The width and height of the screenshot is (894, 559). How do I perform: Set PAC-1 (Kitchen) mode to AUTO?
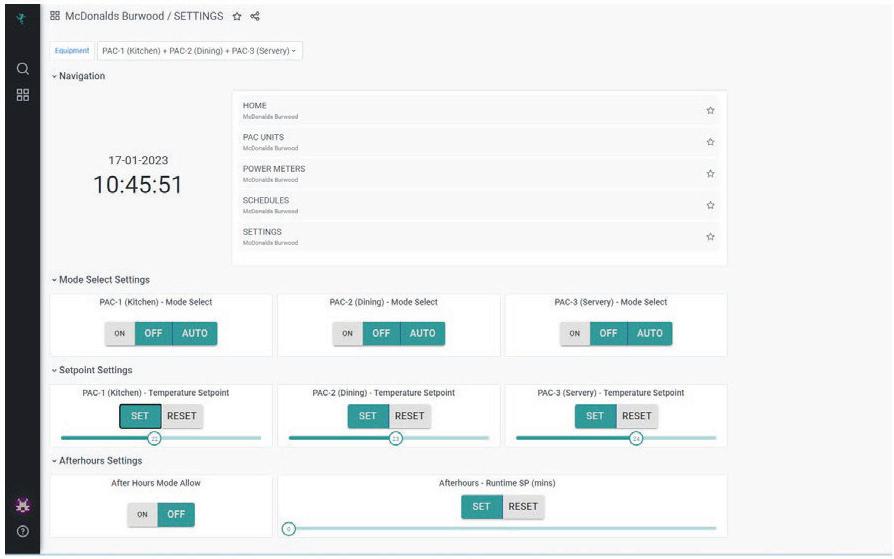[194, 334]
